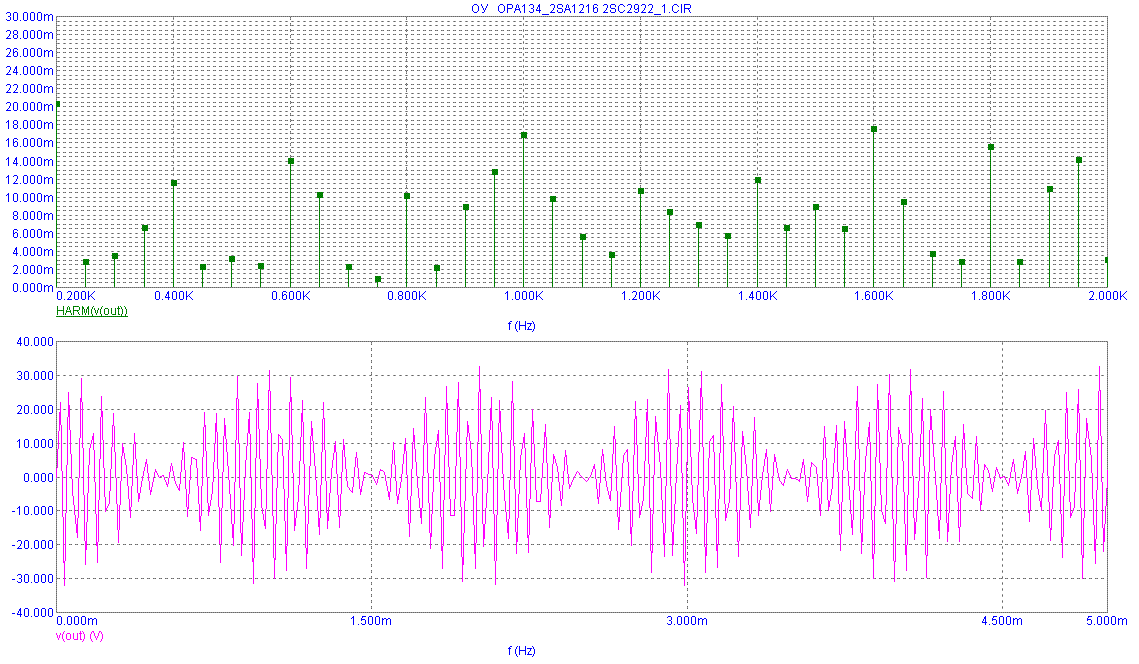Image resolution: width=1139 pixels, height=664 pixels.
Task: Click the 3.000m time axis label
Action: click(x=687, y=620)
